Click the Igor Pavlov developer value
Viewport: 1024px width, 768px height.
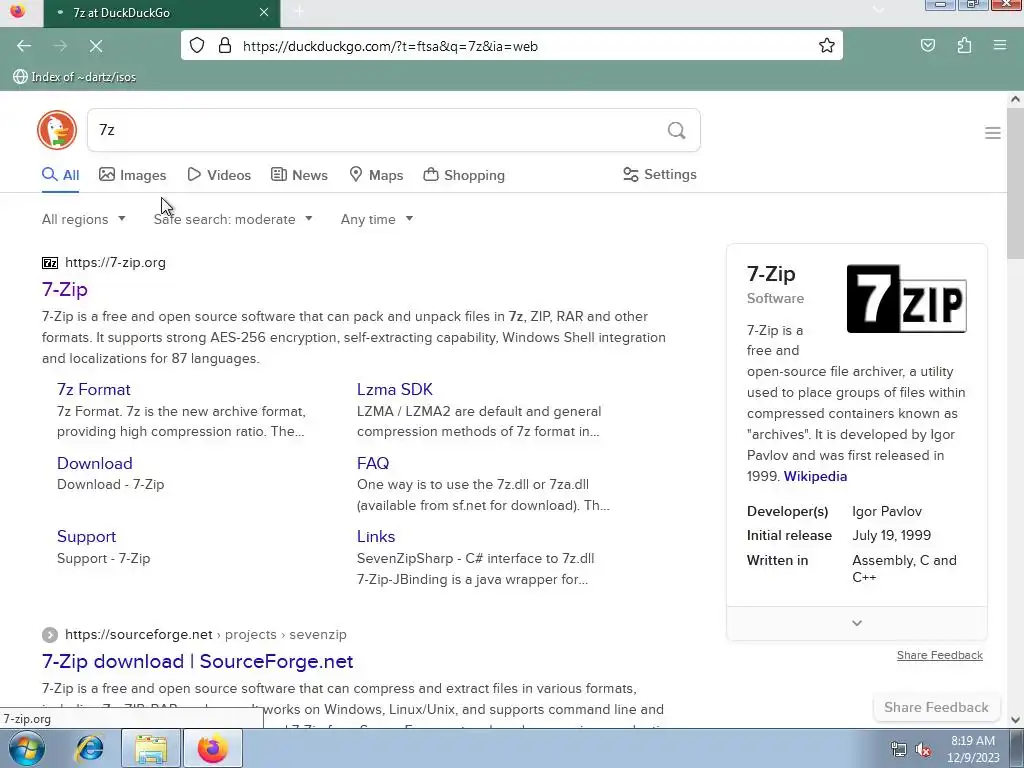point(887,511)
